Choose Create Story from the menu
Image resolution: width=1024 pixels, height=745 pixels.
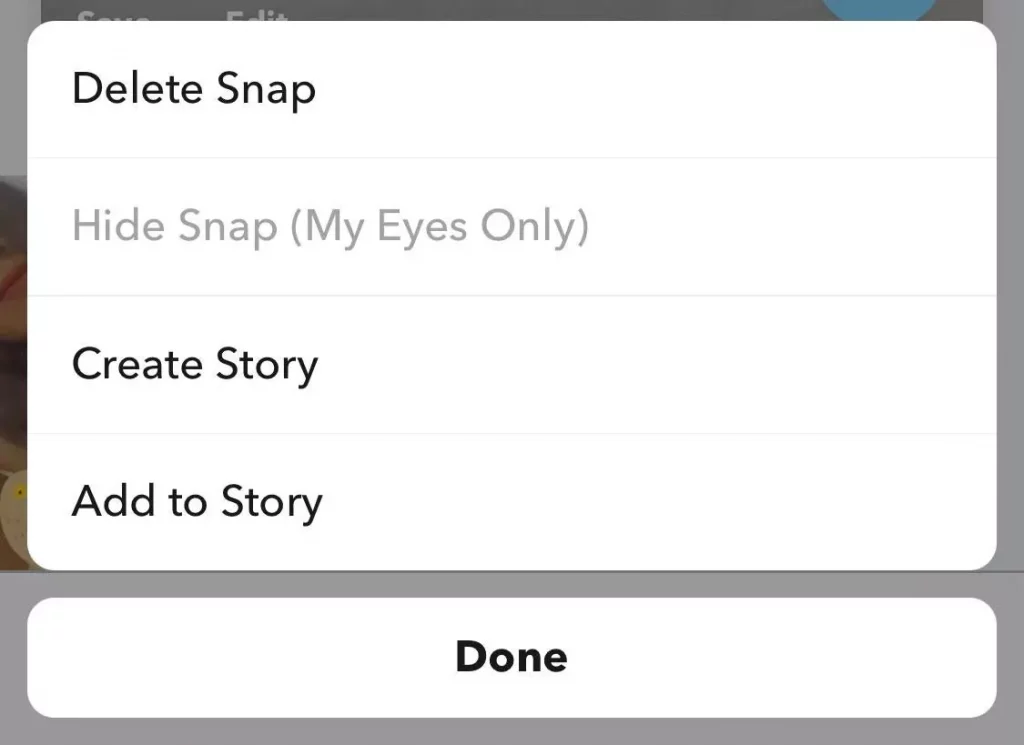pyautogui.click(x=512, y=364)
